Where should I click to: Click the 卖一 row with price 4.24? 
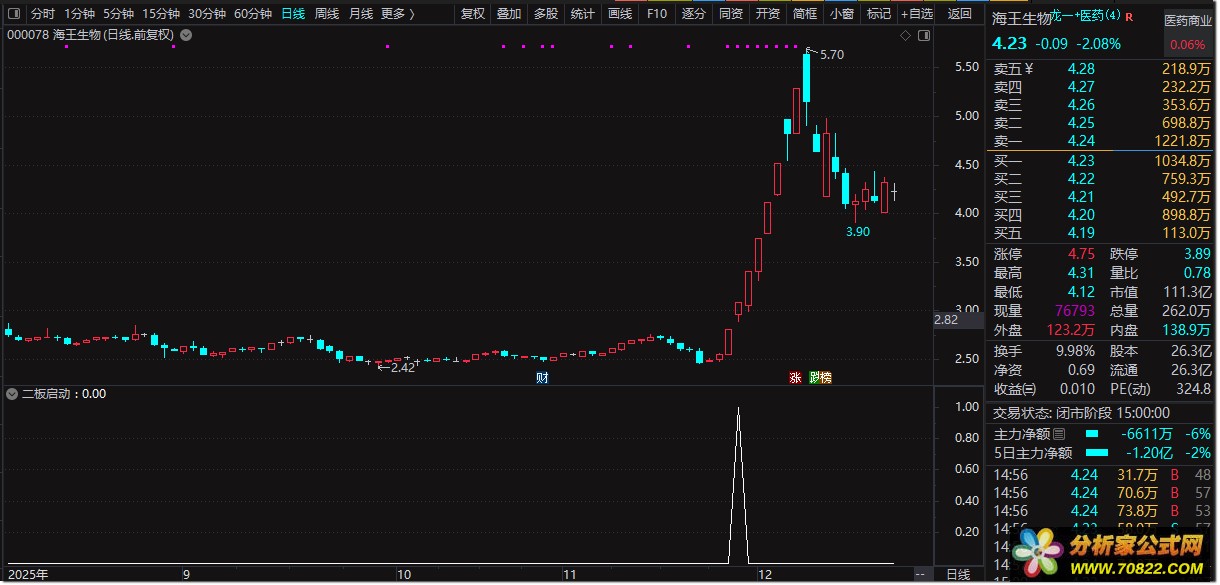pyautogui.click(x=1102, y=141)
